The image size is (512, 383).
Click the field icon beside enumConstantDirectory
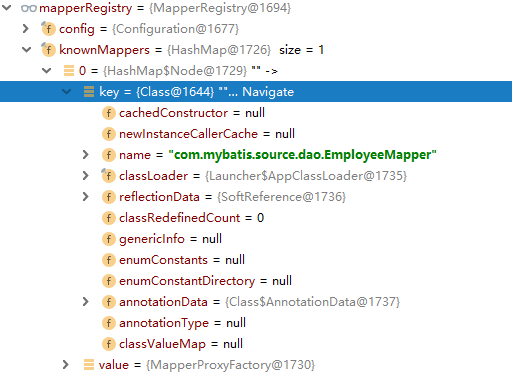(109, 281)
